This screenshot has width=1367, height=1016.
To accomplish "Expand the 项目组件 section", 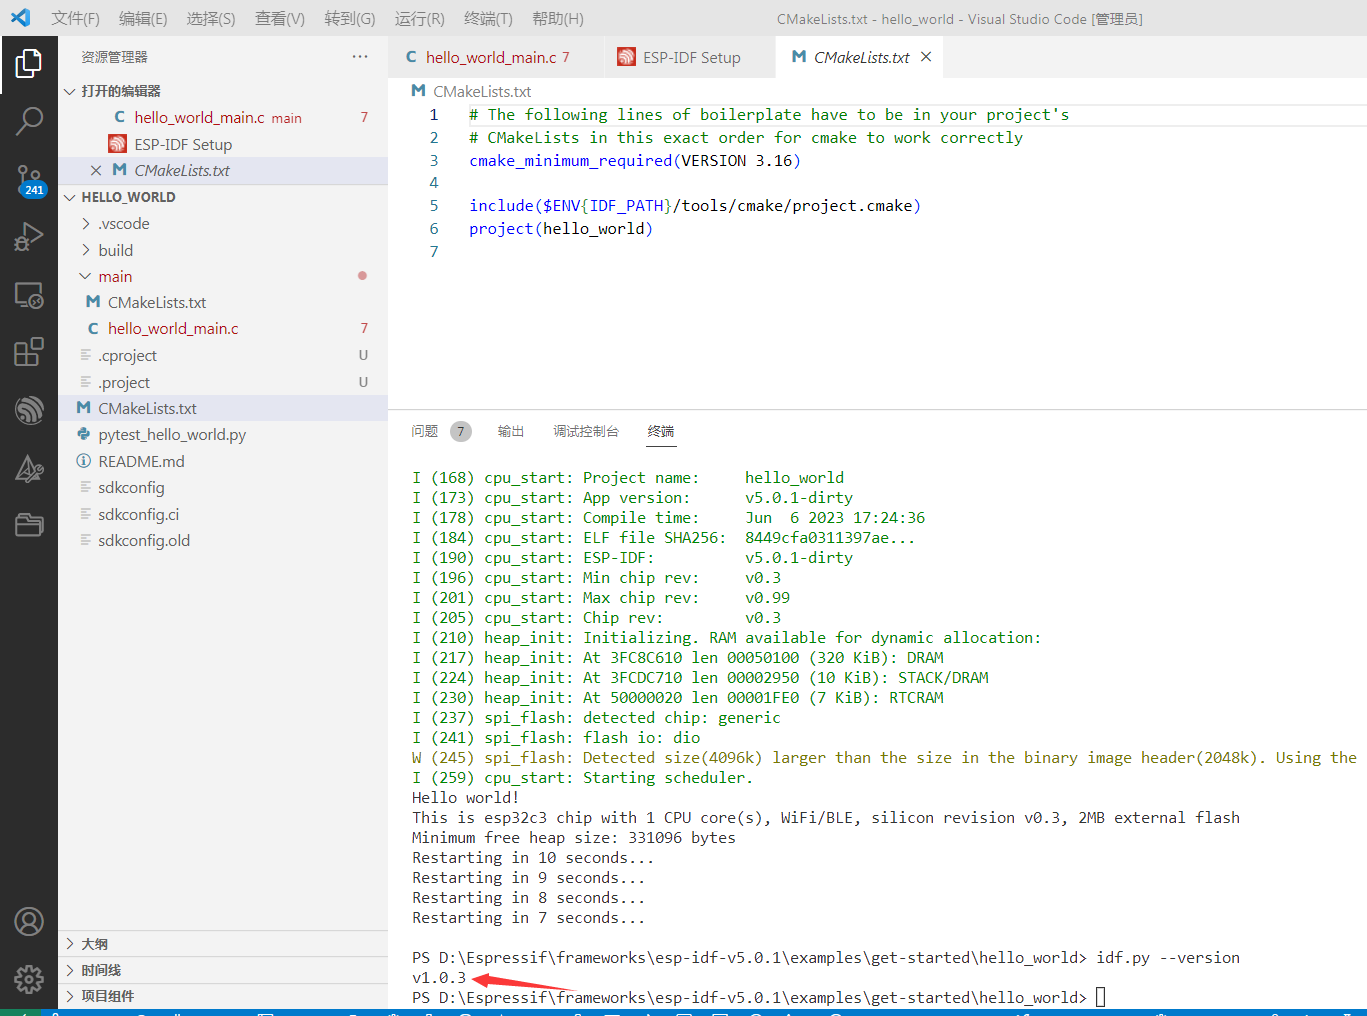I will click(x=223, y=996).
